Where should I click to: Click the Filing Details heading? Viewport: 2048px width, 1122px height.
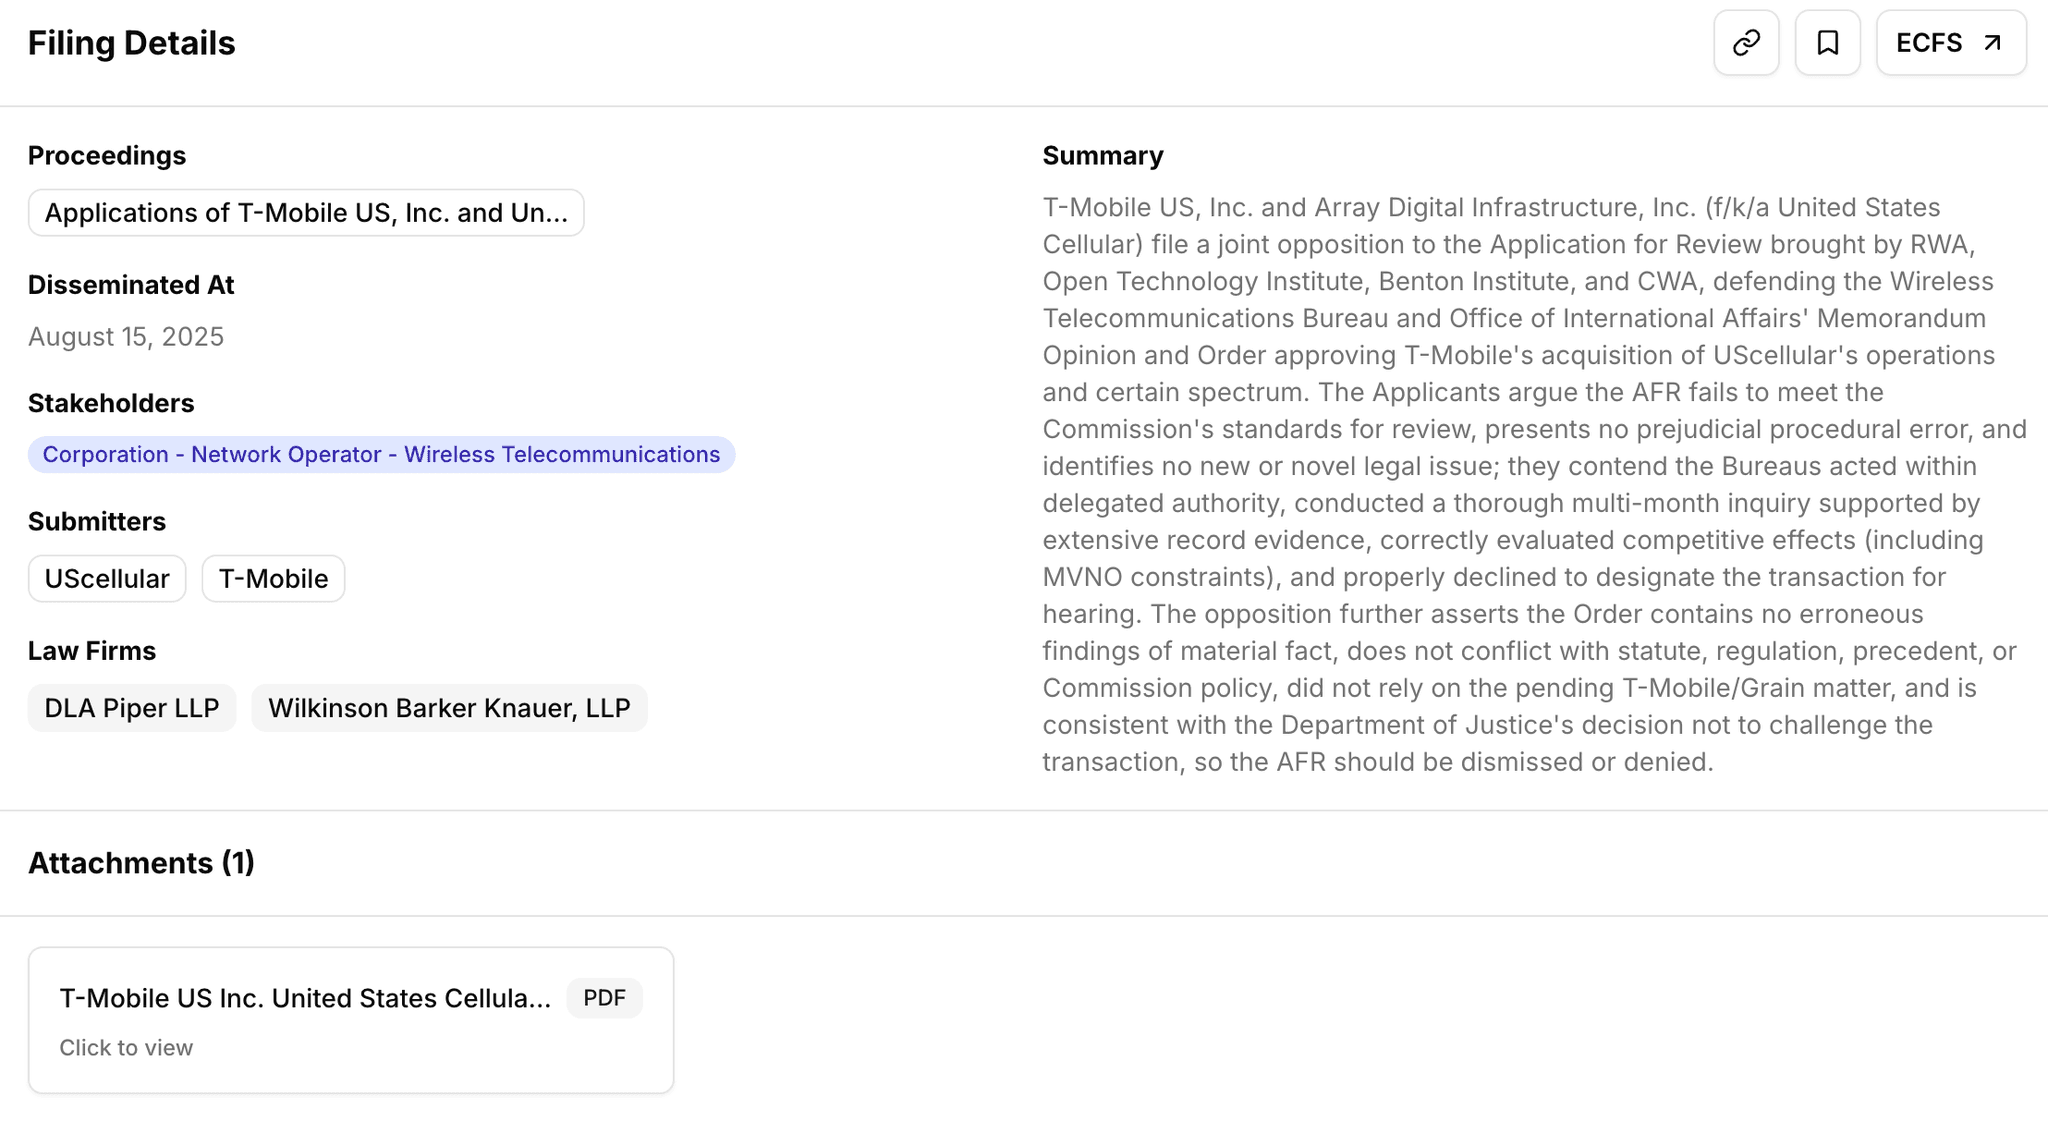coord(132,43)
